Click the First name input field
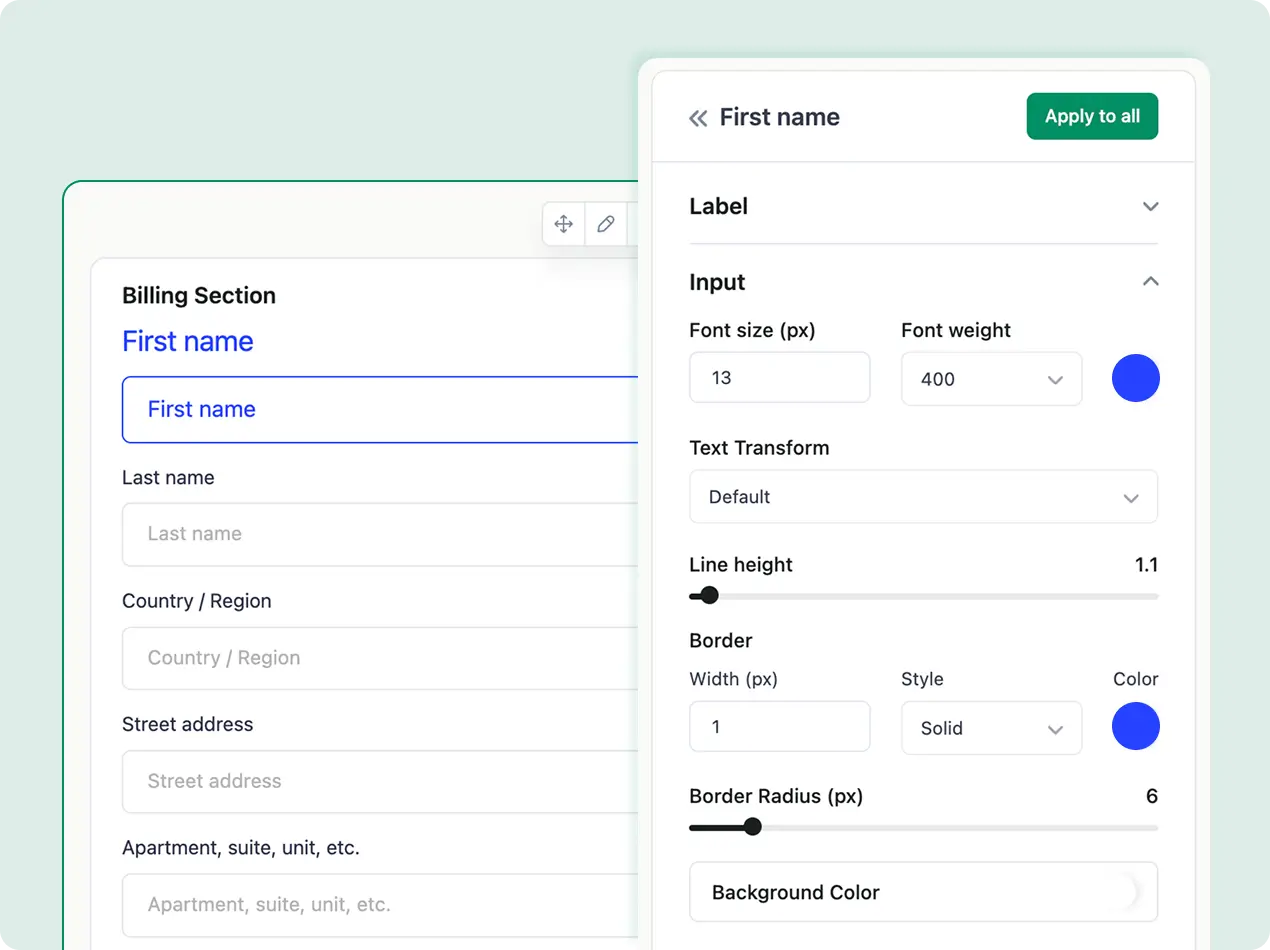The height and width of the screenshot is (950, 1270). click(x=380, y=410)
